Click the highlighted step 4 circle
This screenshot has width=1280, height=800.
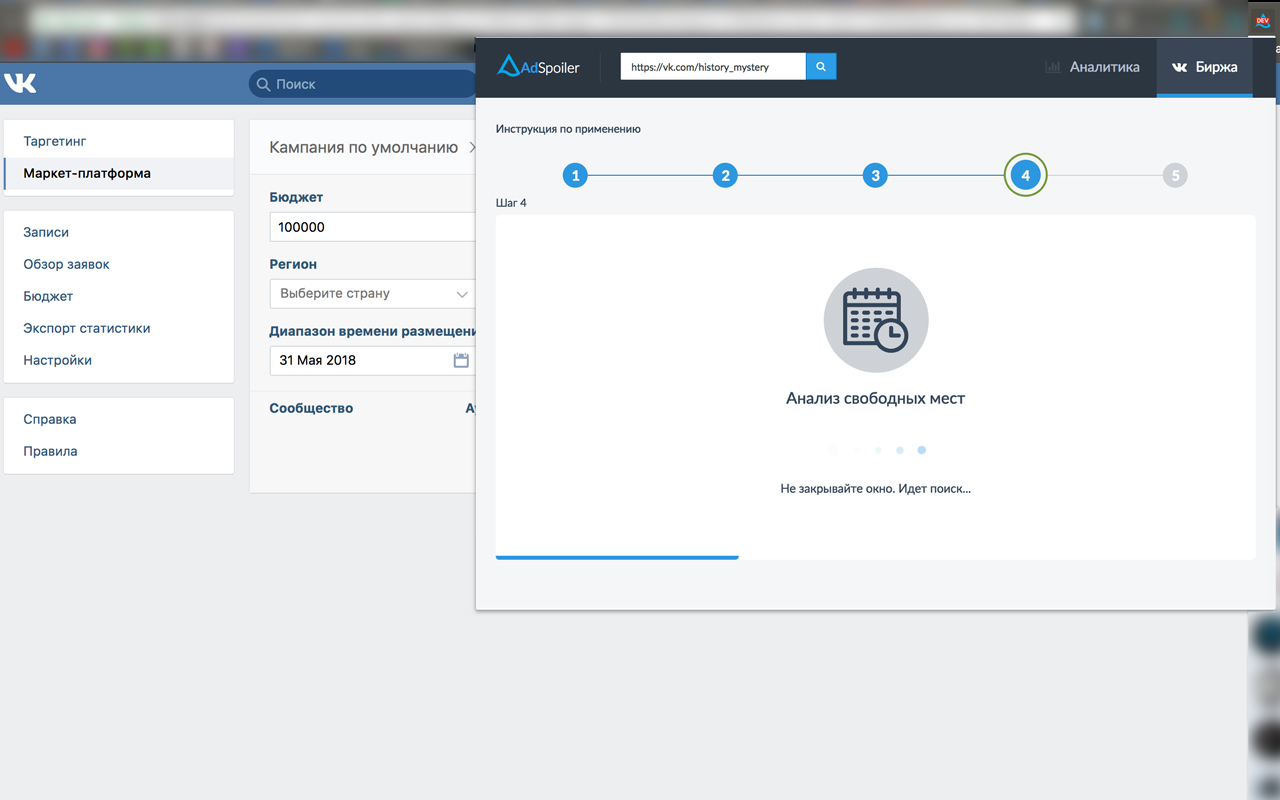point(1025,176)
